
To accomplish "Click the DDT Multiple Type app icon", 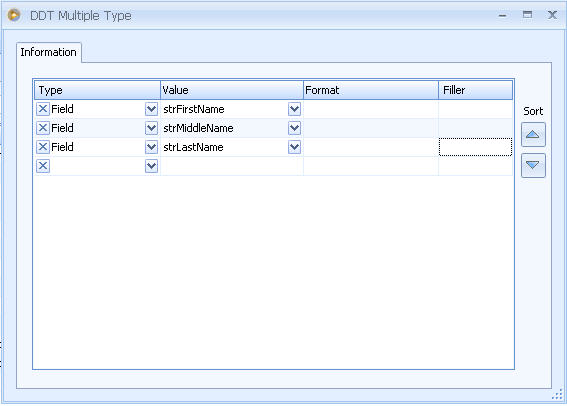I will 14,15.
